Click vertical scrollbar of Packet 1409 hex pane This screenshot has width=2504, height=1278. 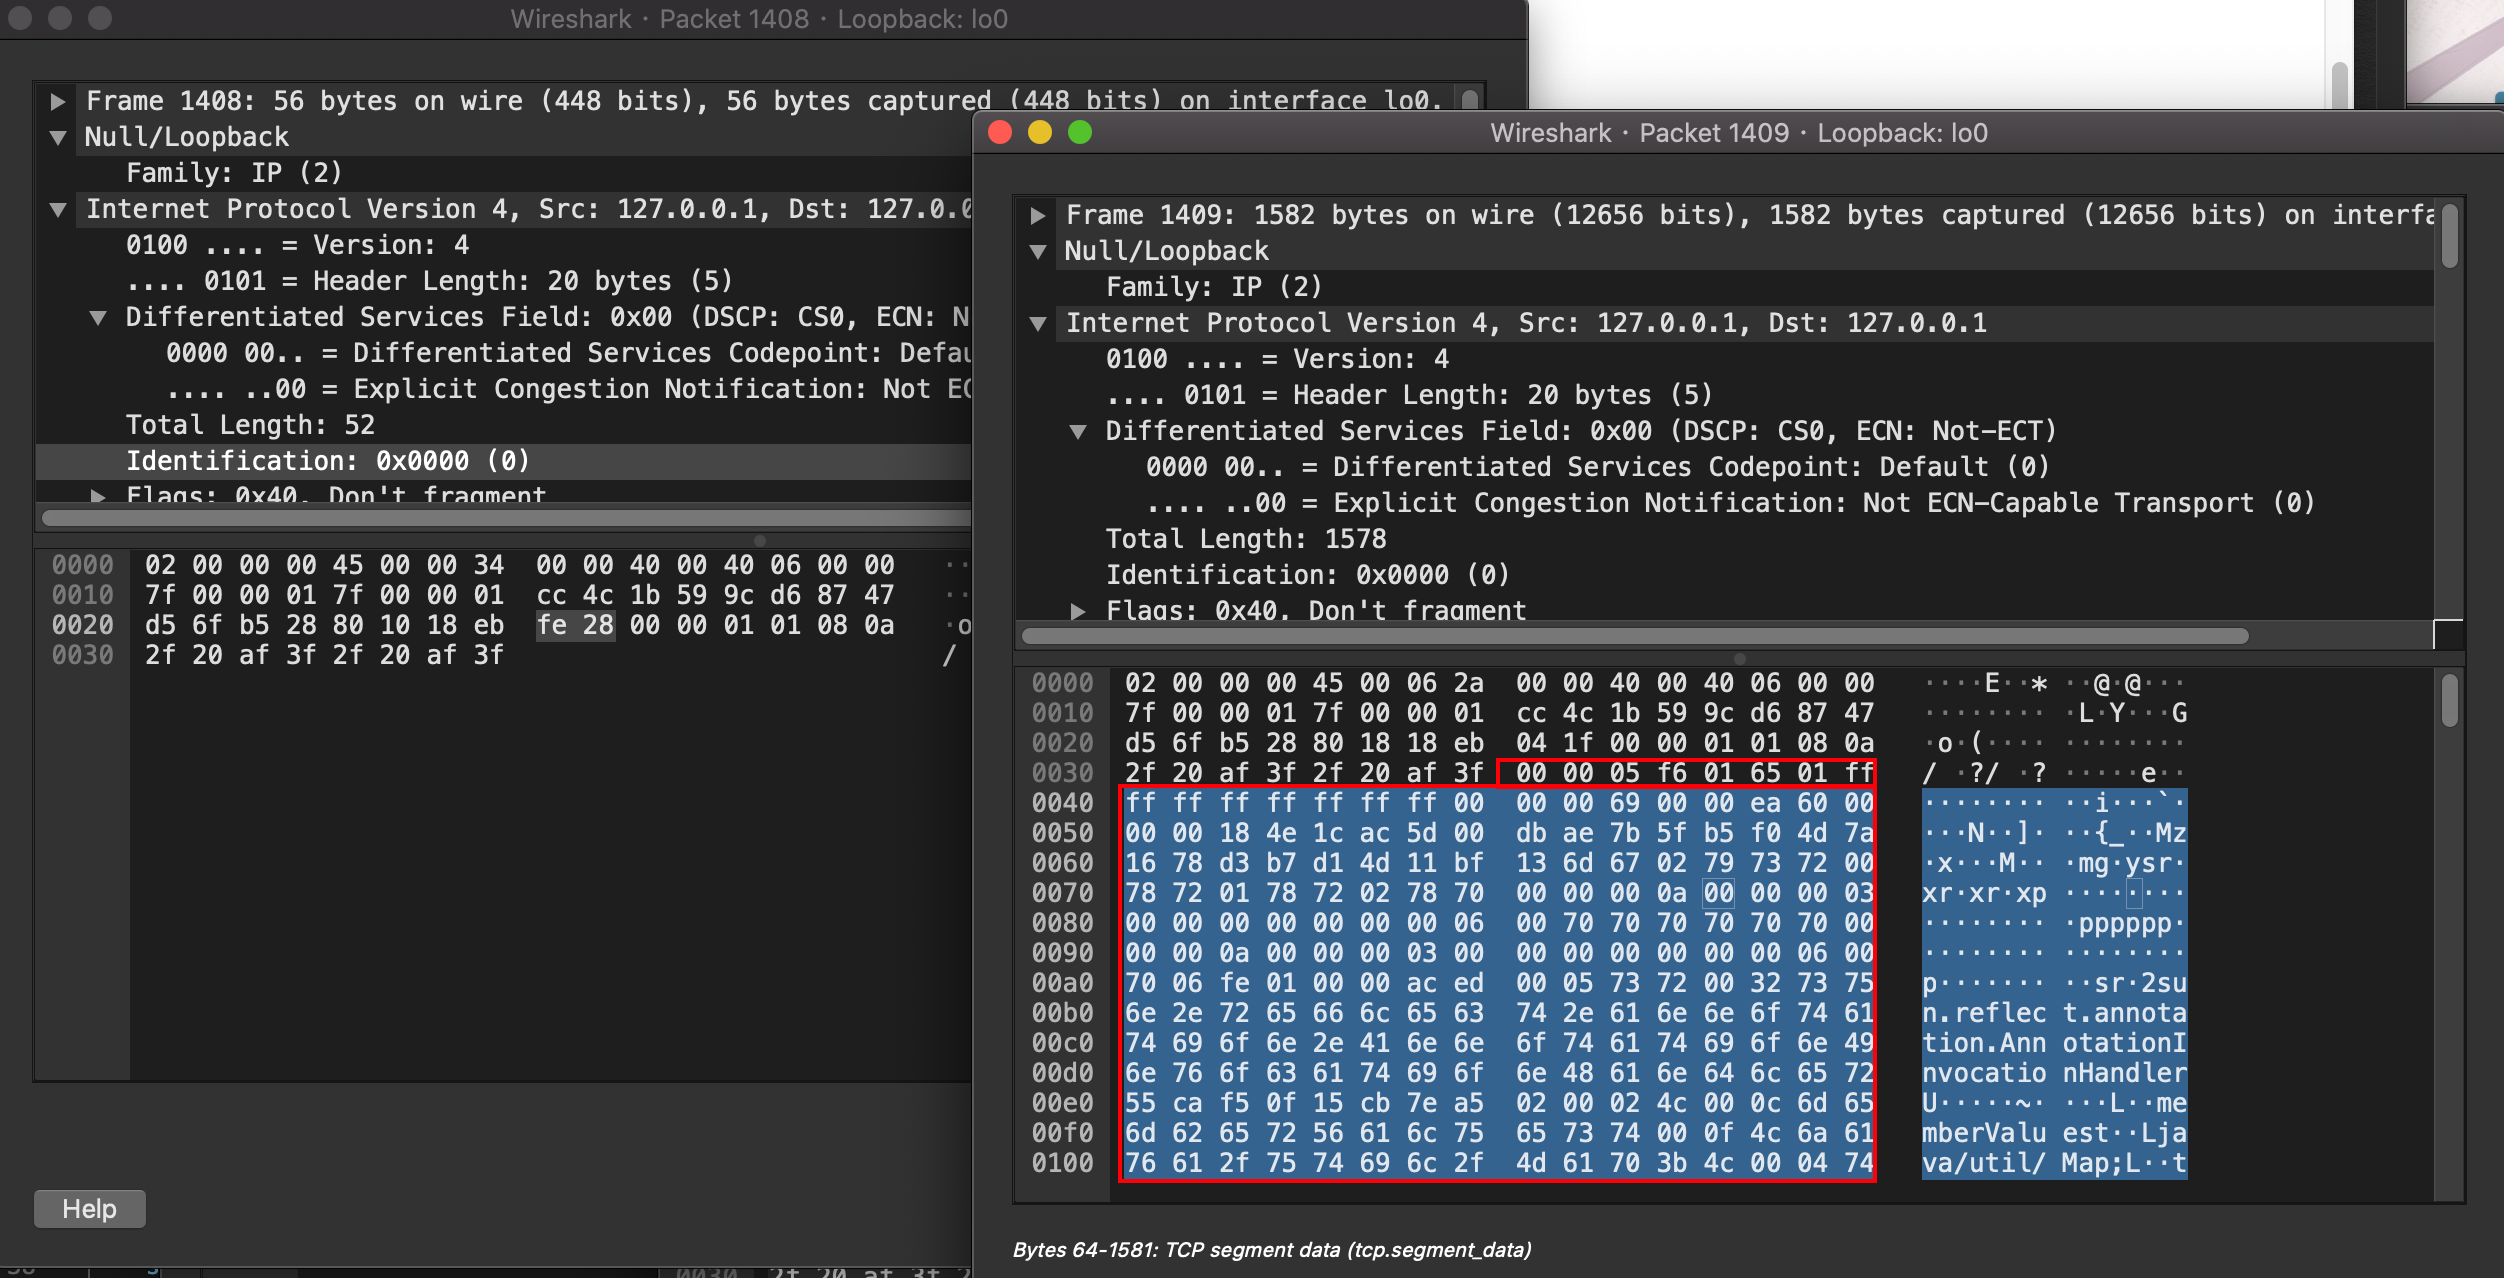(2449, 701)
